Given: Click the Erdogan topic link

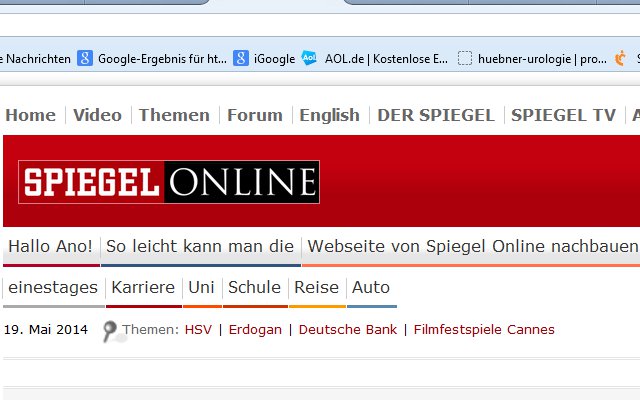Looking at the screenshot, I should pos(255,329).
